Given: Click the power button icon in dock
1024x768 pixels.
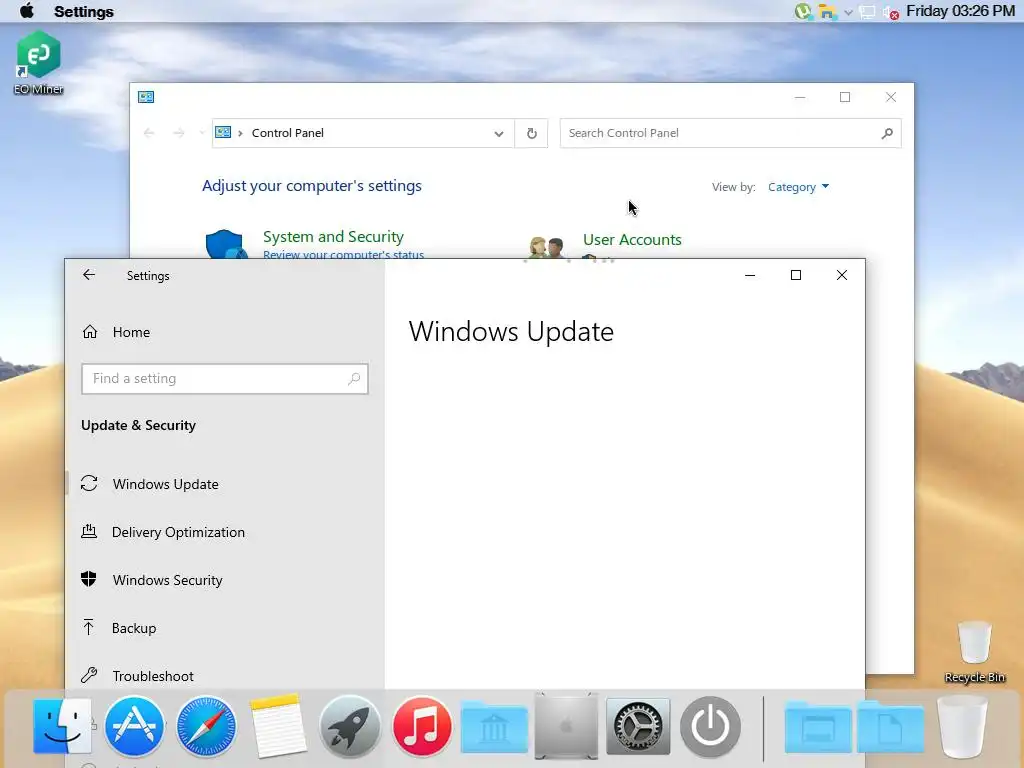Looking at the screenshot, I should click(711, 726).
